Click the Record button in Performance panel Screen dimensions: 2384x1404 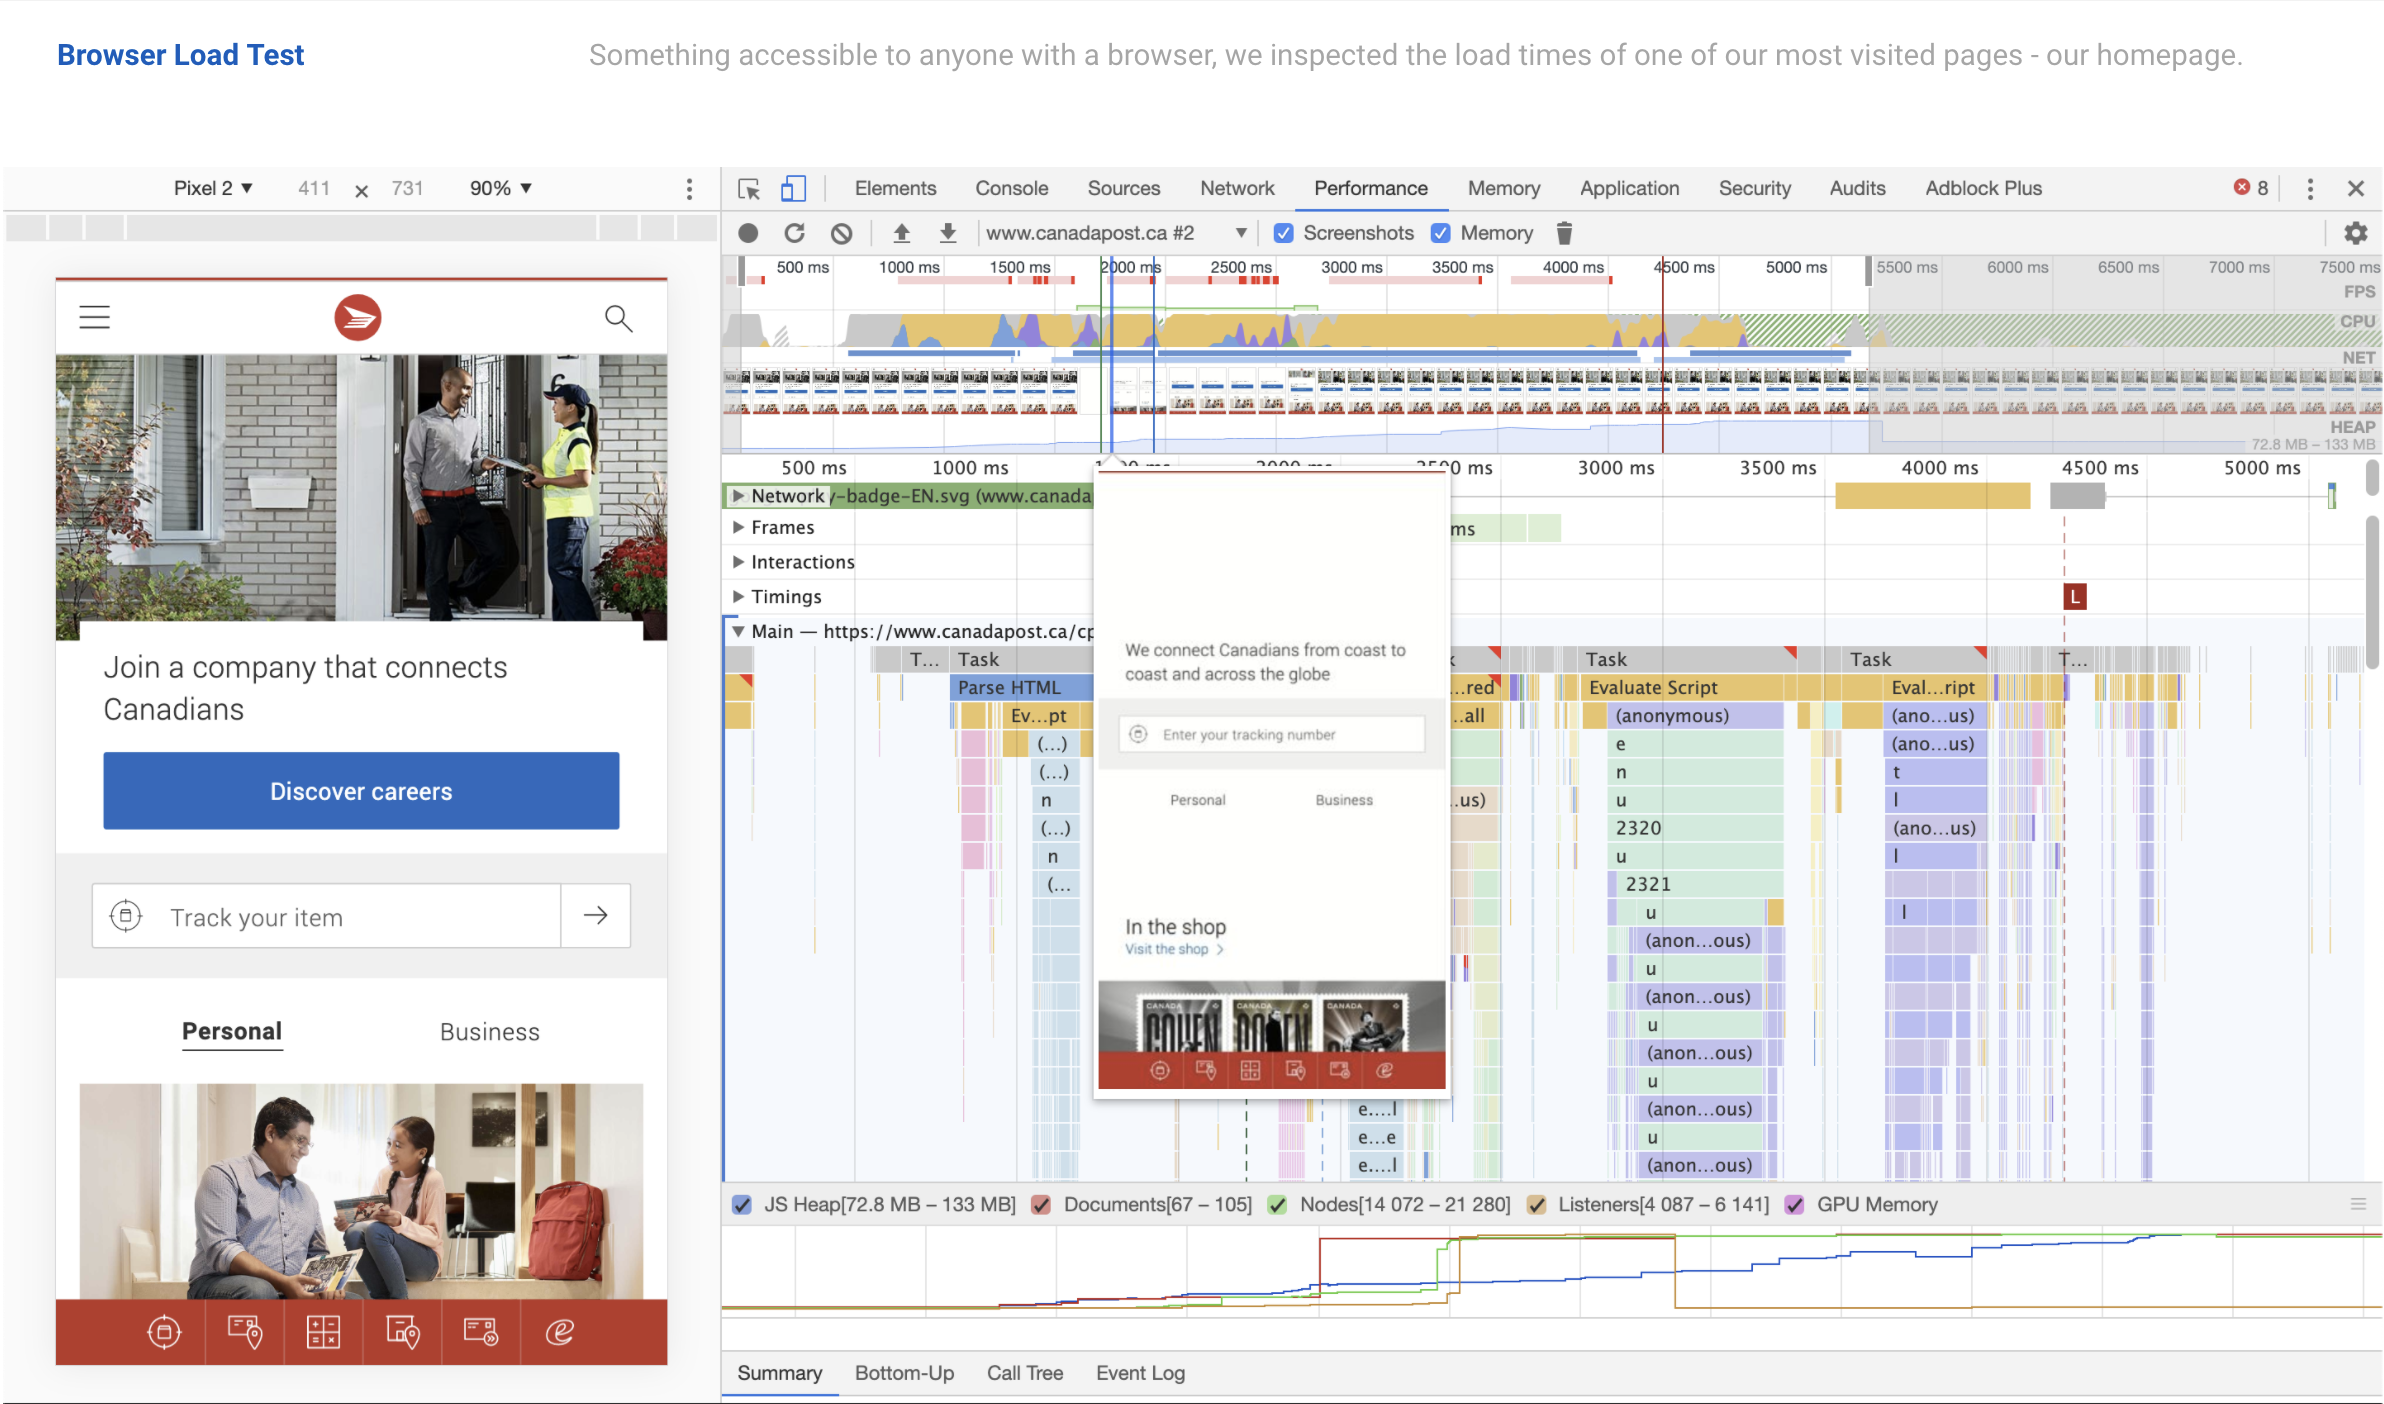click(x=750, y=232)
